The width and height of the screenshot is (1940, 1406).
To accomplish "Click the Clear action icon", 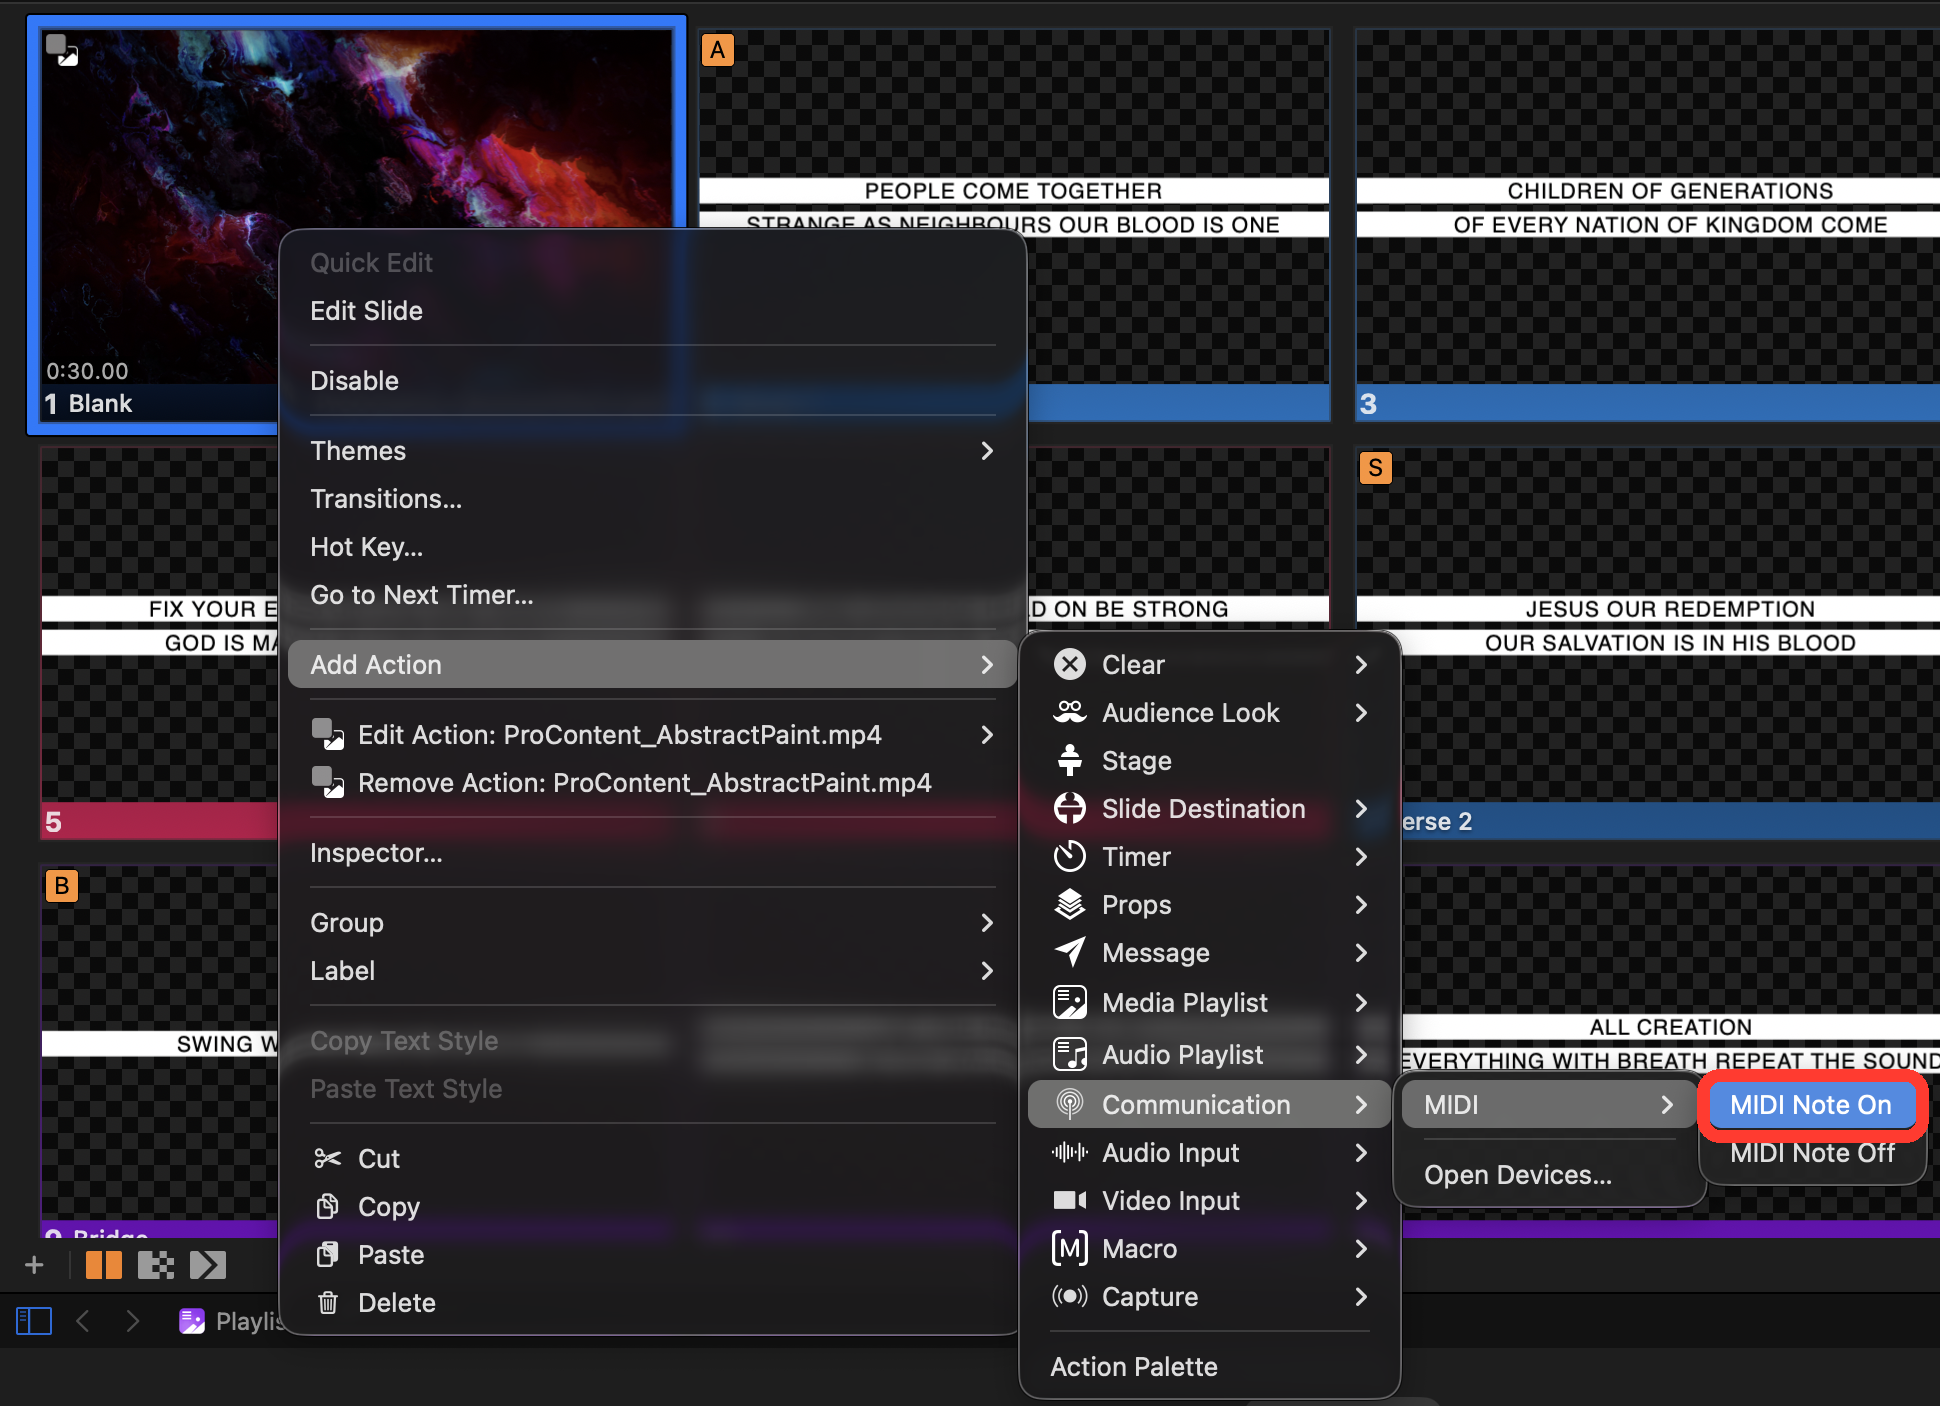I will 1070,664.
